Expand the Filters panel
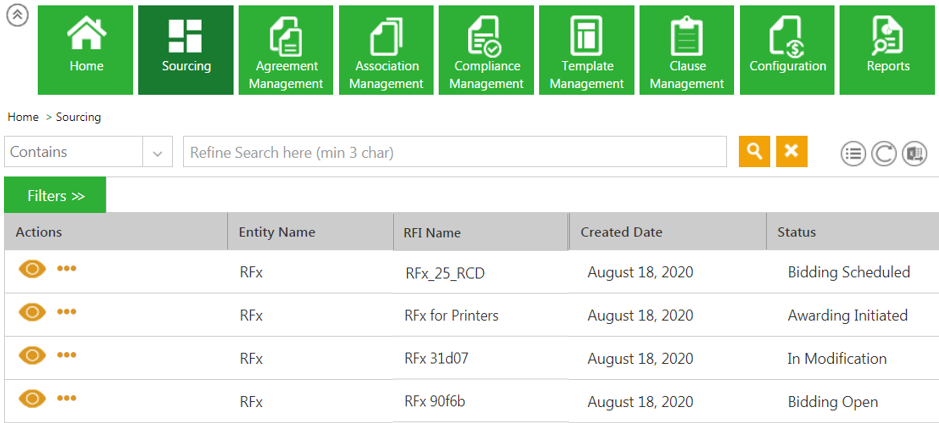Viewport: 939px width, 423px height. coord(55,195)
